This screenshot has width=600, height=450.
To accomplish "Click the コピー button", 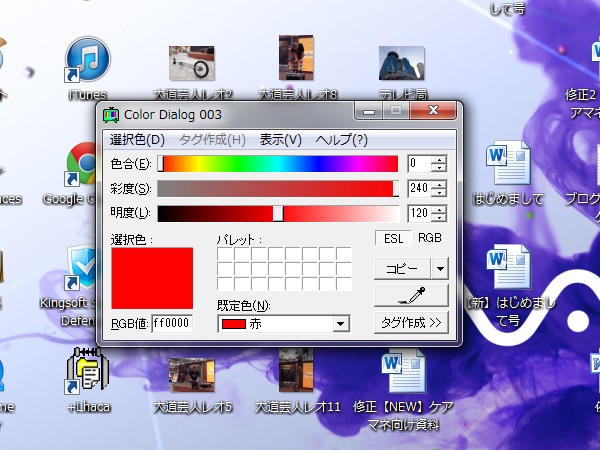I will point(402,269).
